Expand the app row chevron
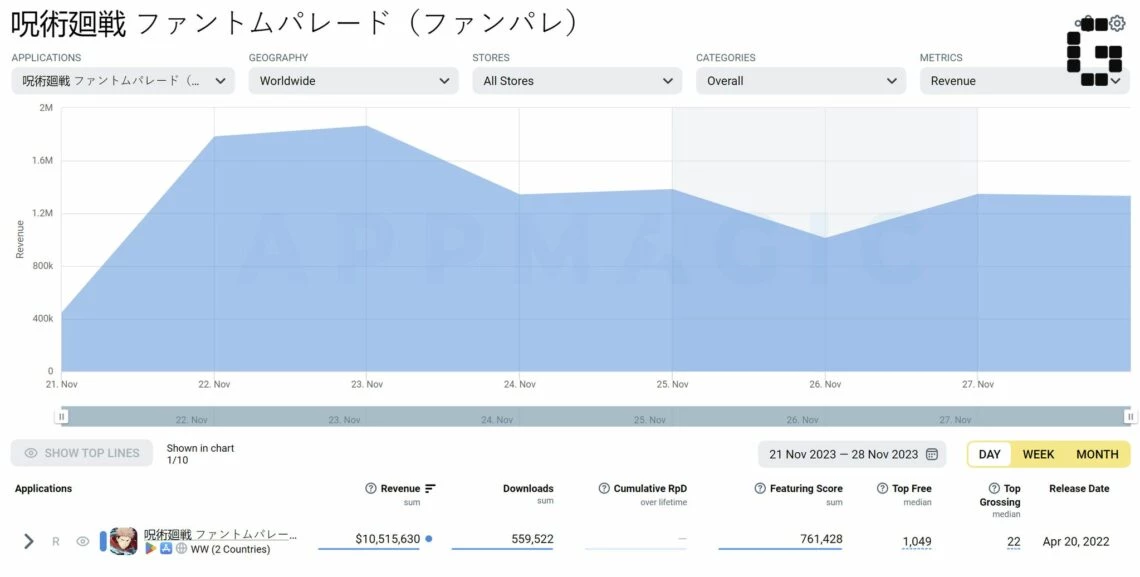The image size is (1140, 577). [x=28, y=541]
